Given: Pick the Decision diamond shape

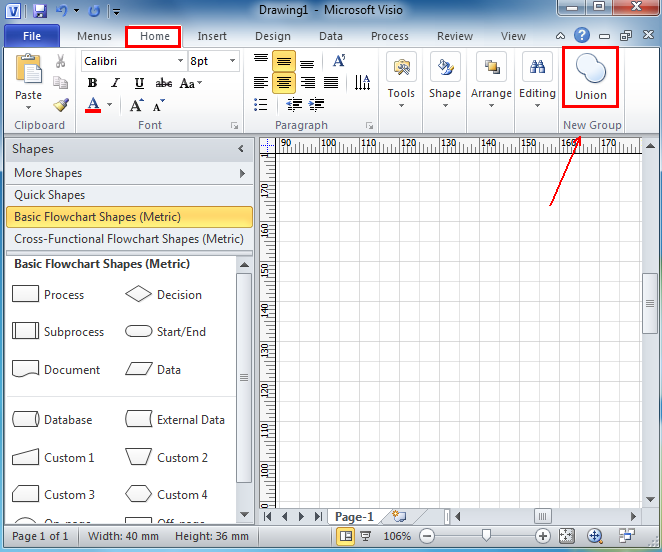Looking at the screenshot, I should point(138,294).
